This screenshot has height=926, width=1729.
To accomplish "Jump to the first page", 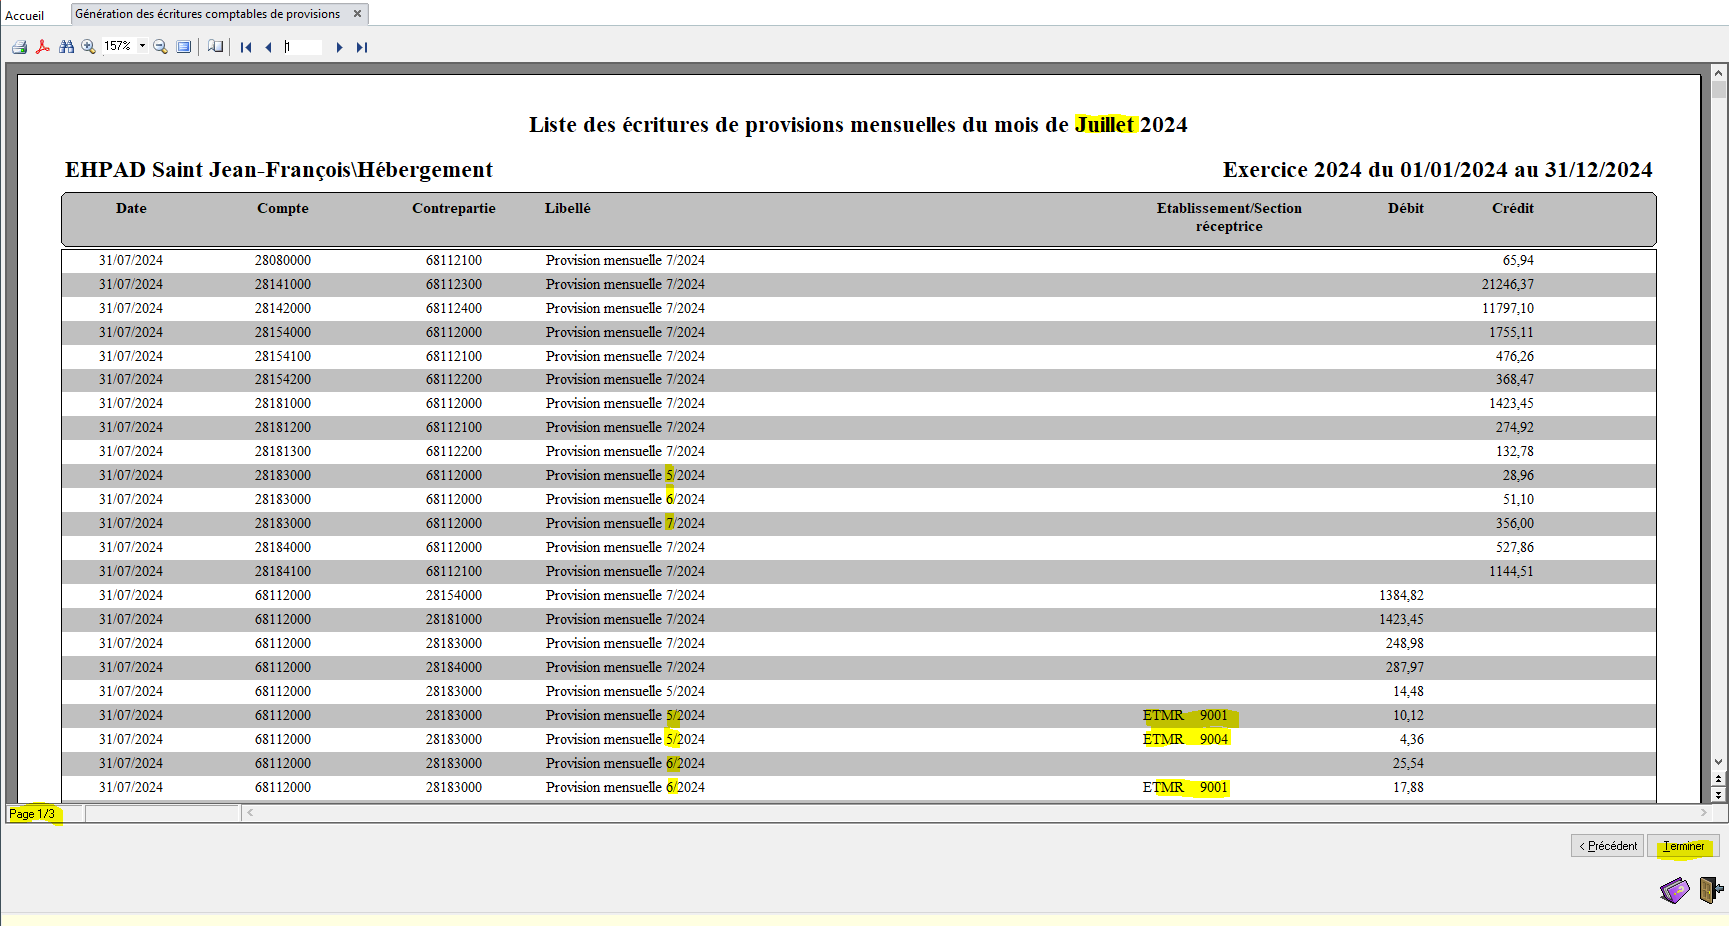I will coord(246,47).
